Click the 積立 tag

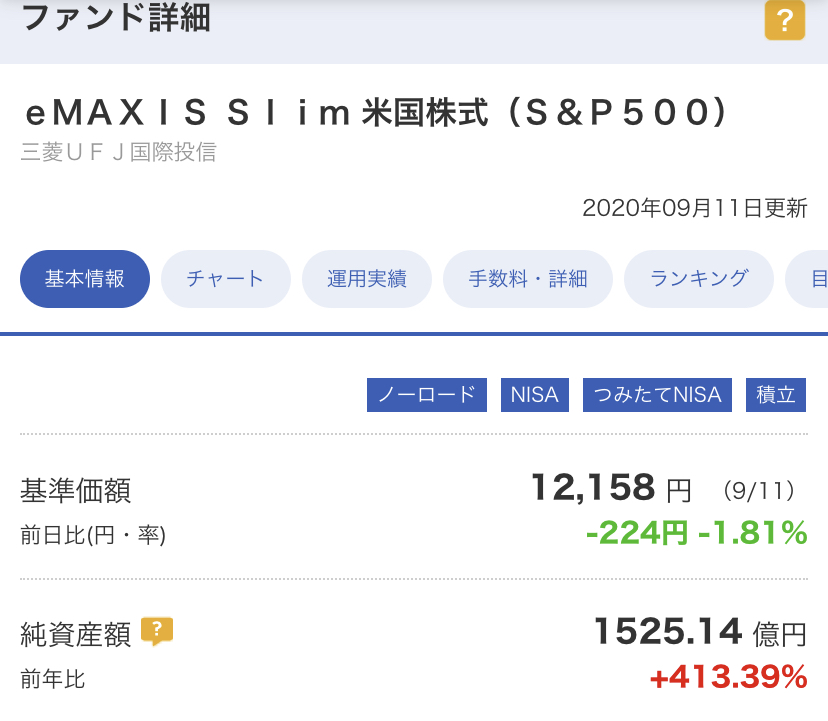[x=776, y=395]
